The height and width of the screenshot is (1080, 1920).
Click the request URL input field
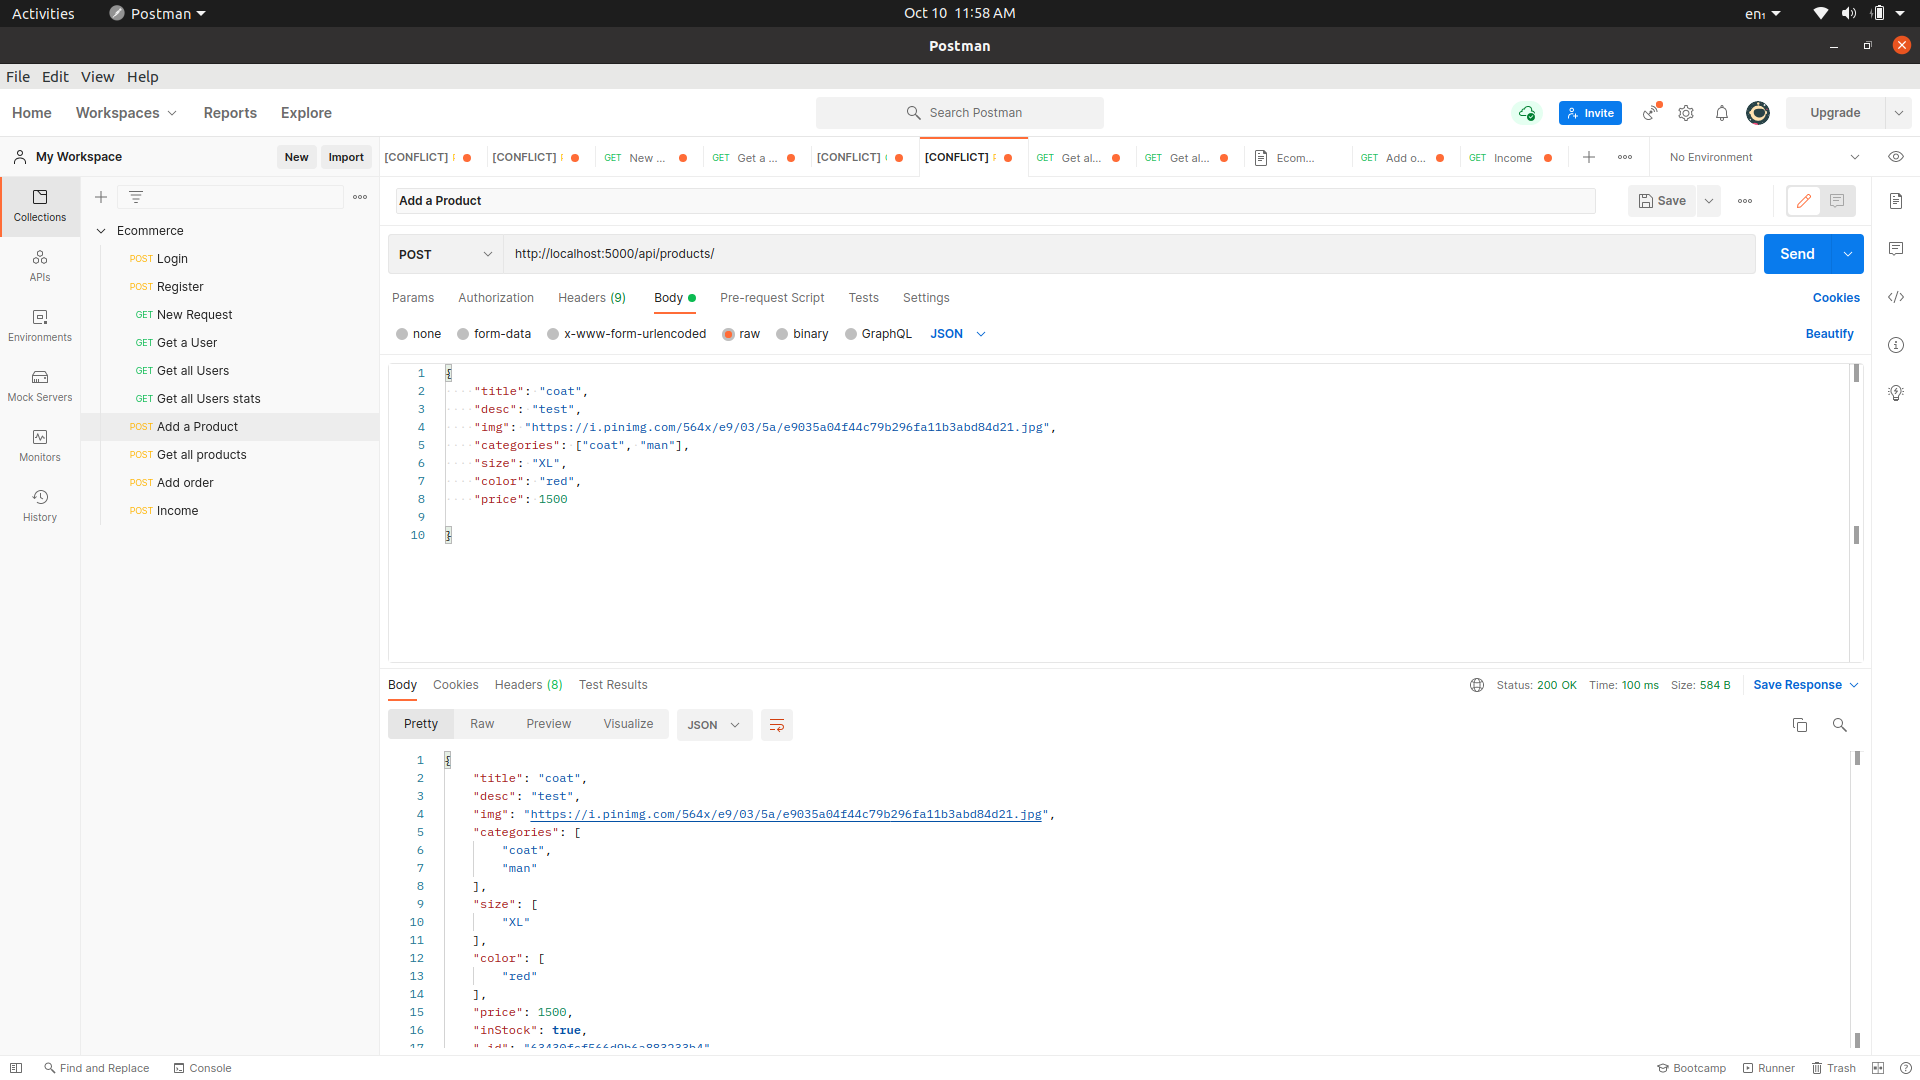(900, 254)
